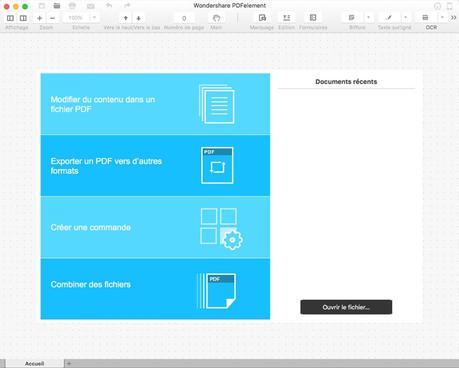Image resolution: width=459 pixels, height=368 pixels.
Task: Choose Combiner des fichiers tile
Action: point(155,289)
